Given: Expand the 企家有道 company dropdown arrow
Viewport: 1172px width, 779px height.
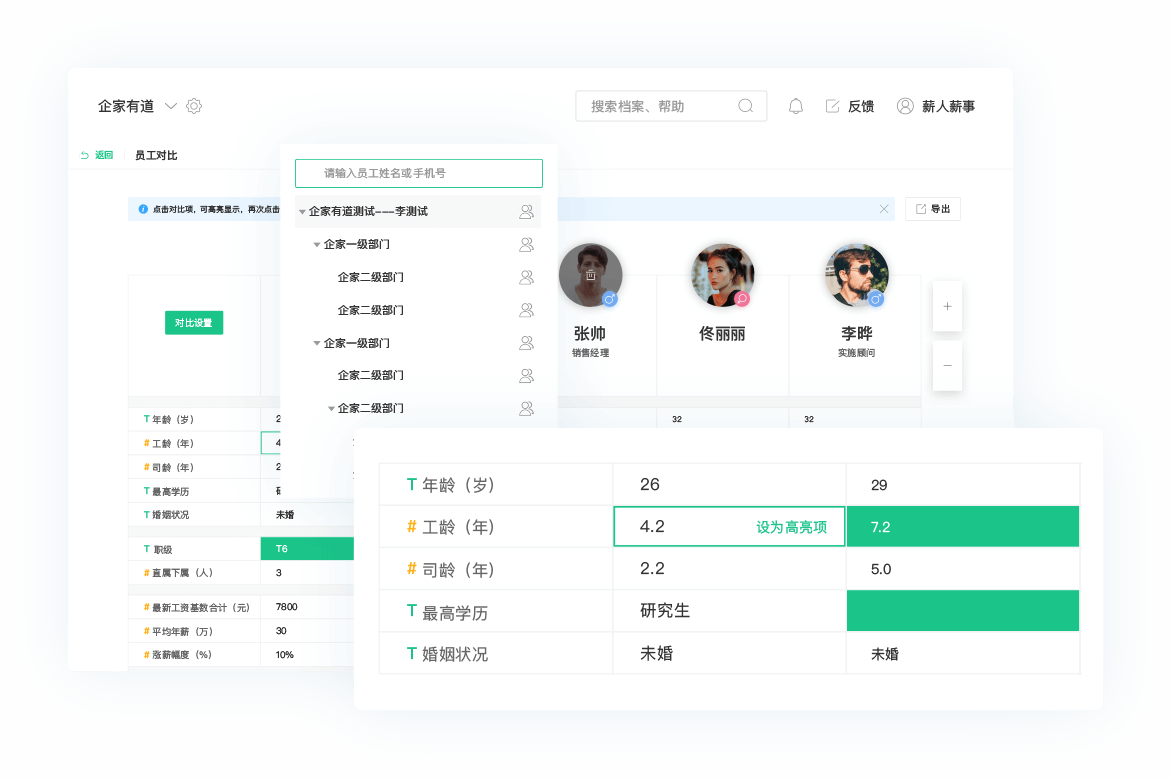Looking at the screenshot, I should point(171,106).
